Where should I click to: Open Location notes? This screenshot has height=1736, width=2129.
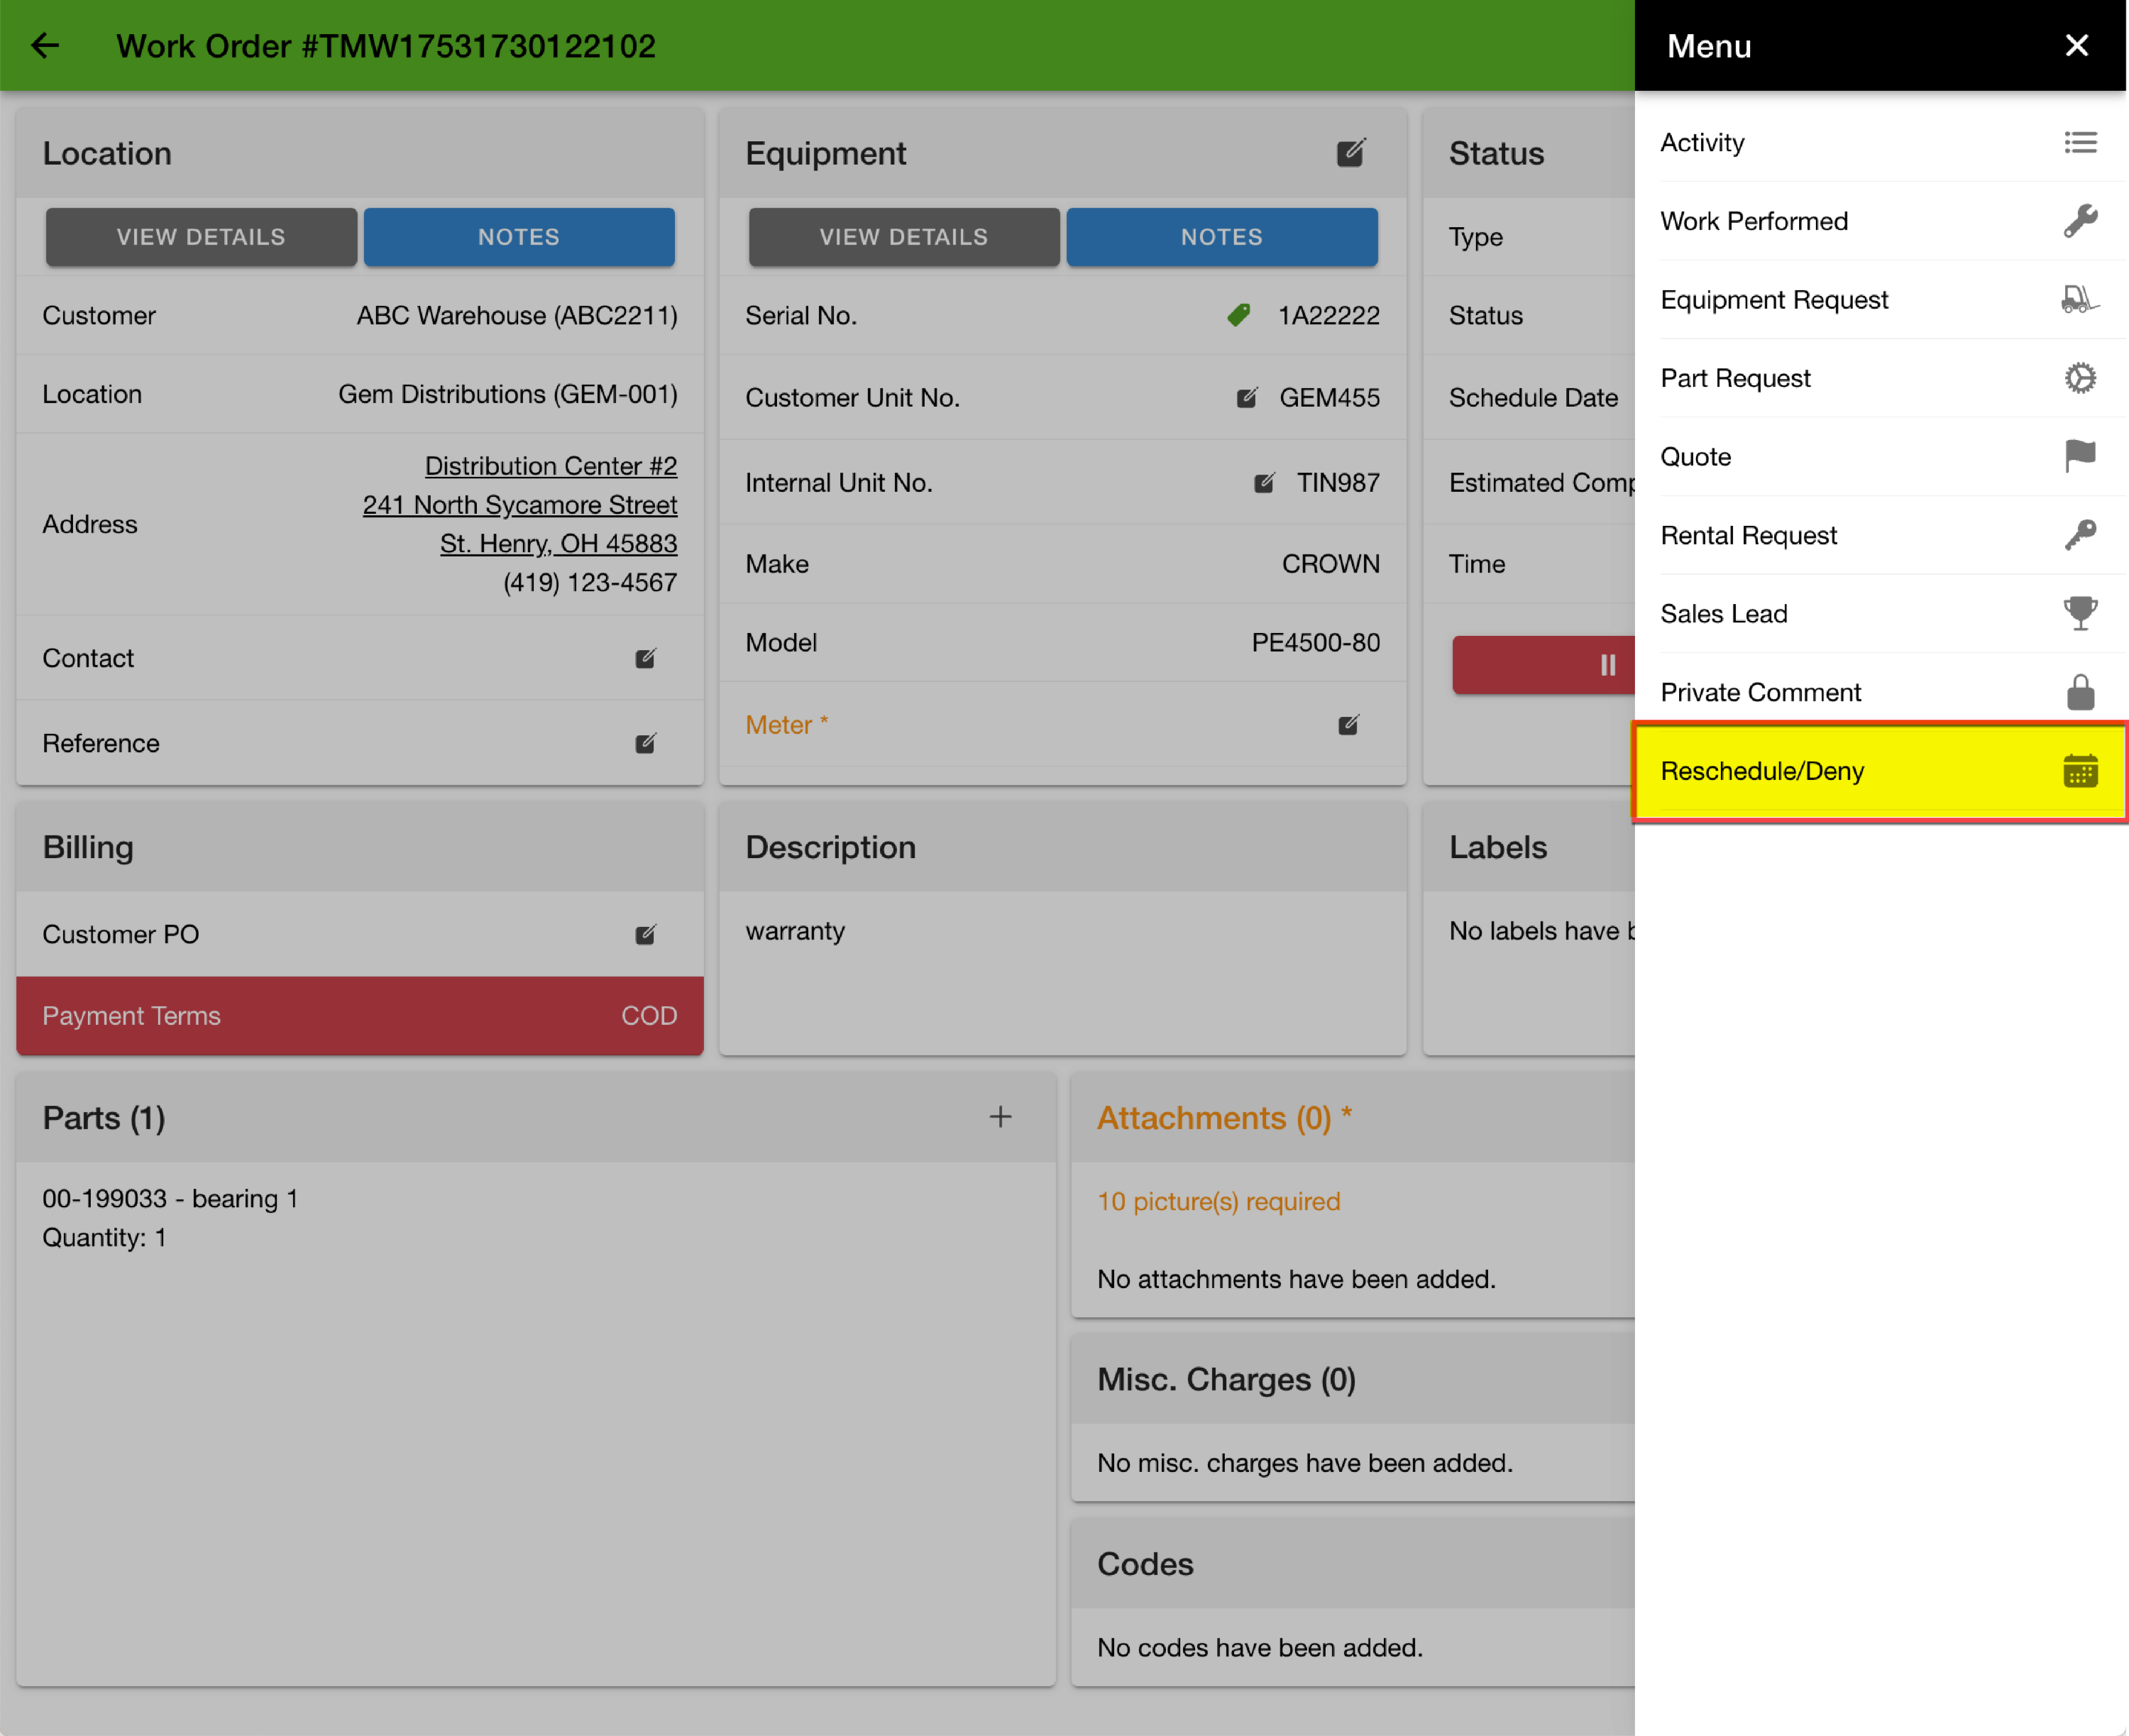click(x=519, y=237)
